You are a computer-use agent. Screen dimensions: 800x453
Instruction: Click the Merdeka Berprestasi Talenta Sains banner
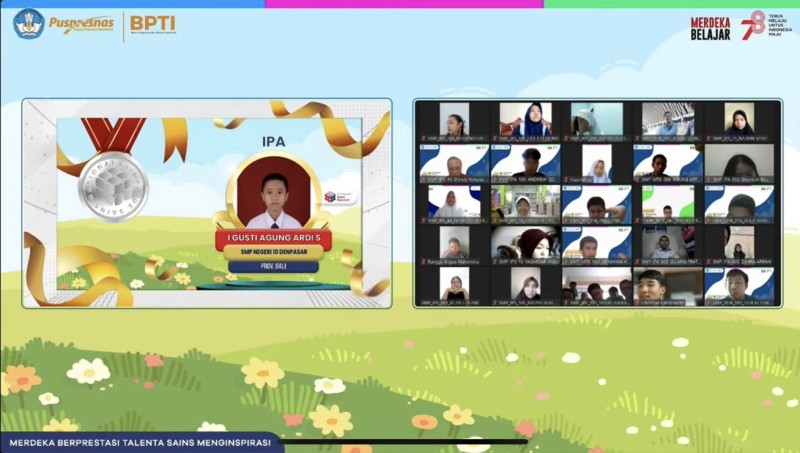point(140,443)
